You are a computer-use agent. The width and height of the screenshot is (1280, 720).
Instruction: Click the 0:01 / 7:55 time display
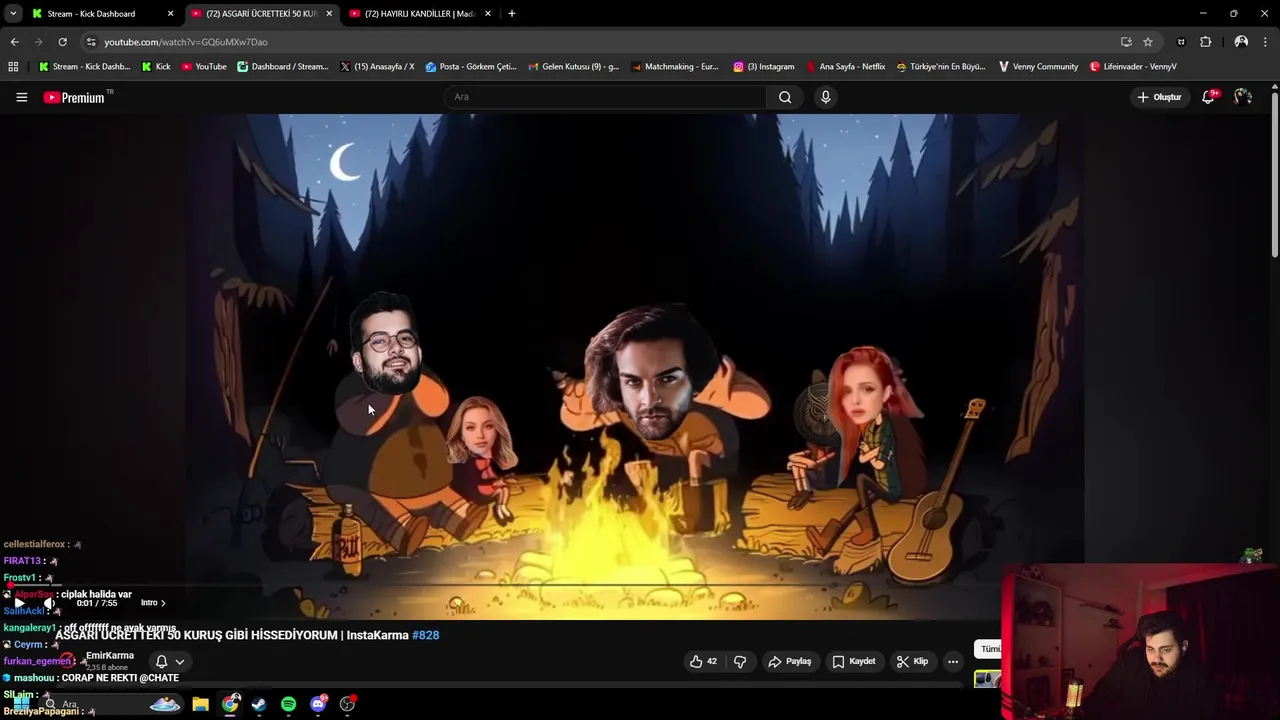click(97, 603)
